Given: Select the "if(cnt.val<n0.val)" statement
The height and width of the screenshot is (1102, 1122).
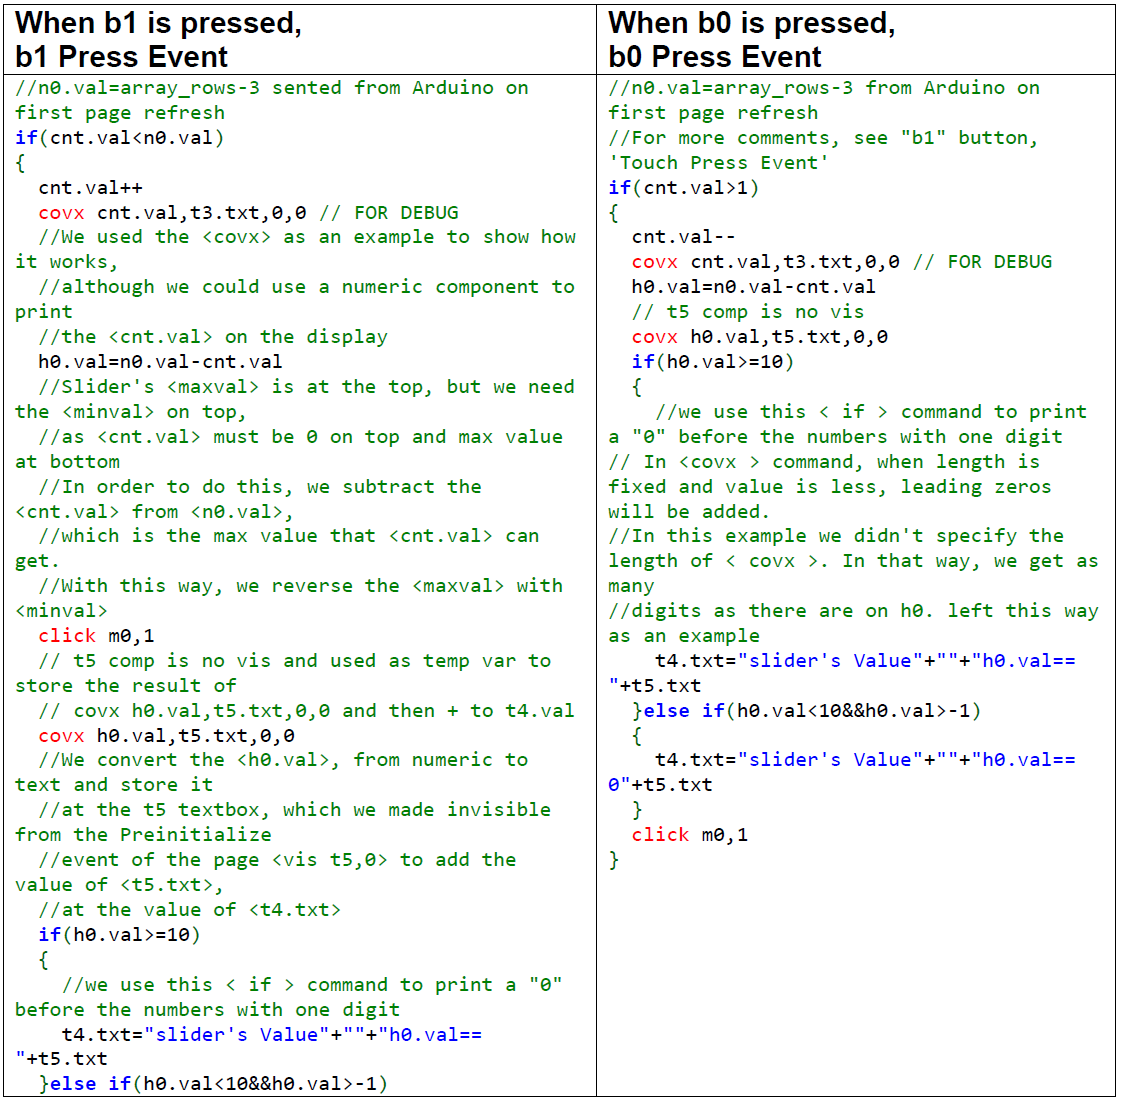Looking at the screenshot, I should [x=119, y=138].
